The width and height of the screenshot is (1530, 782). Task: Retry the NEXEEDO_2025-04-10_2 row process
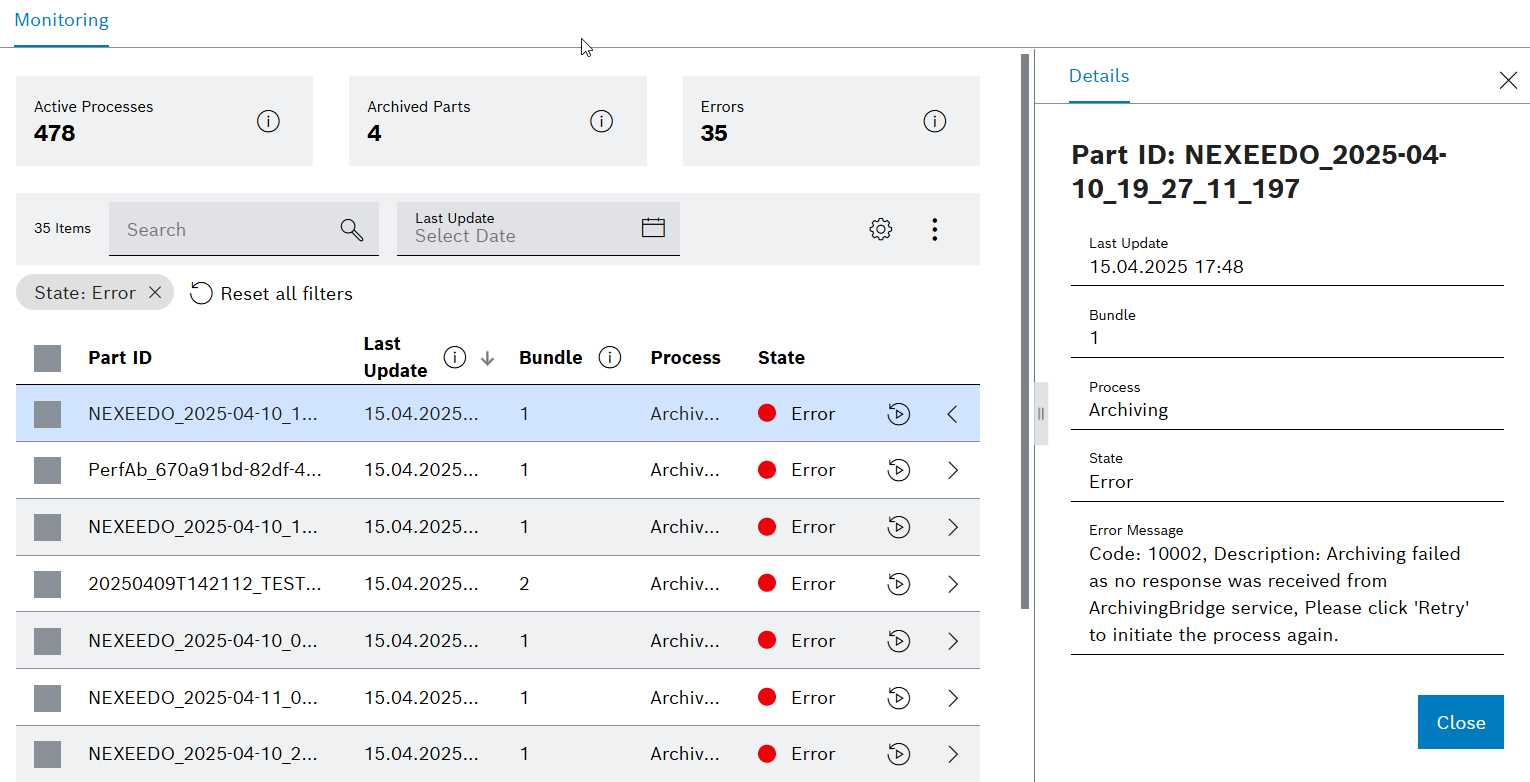(x=899, y=754)
